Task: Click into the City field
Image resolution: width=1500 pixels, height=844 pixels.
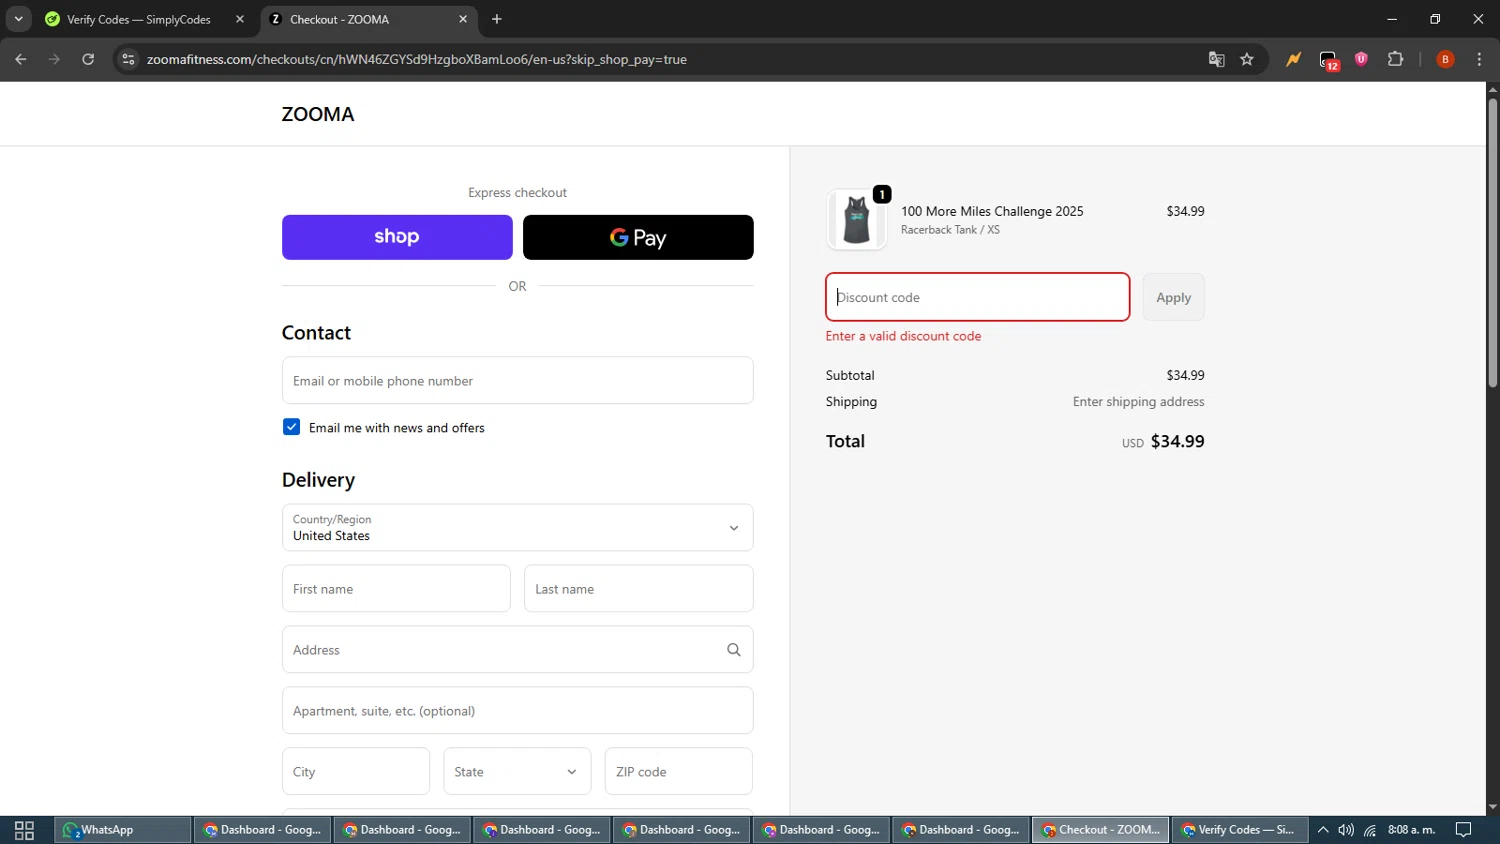Action: coord(356,772)
